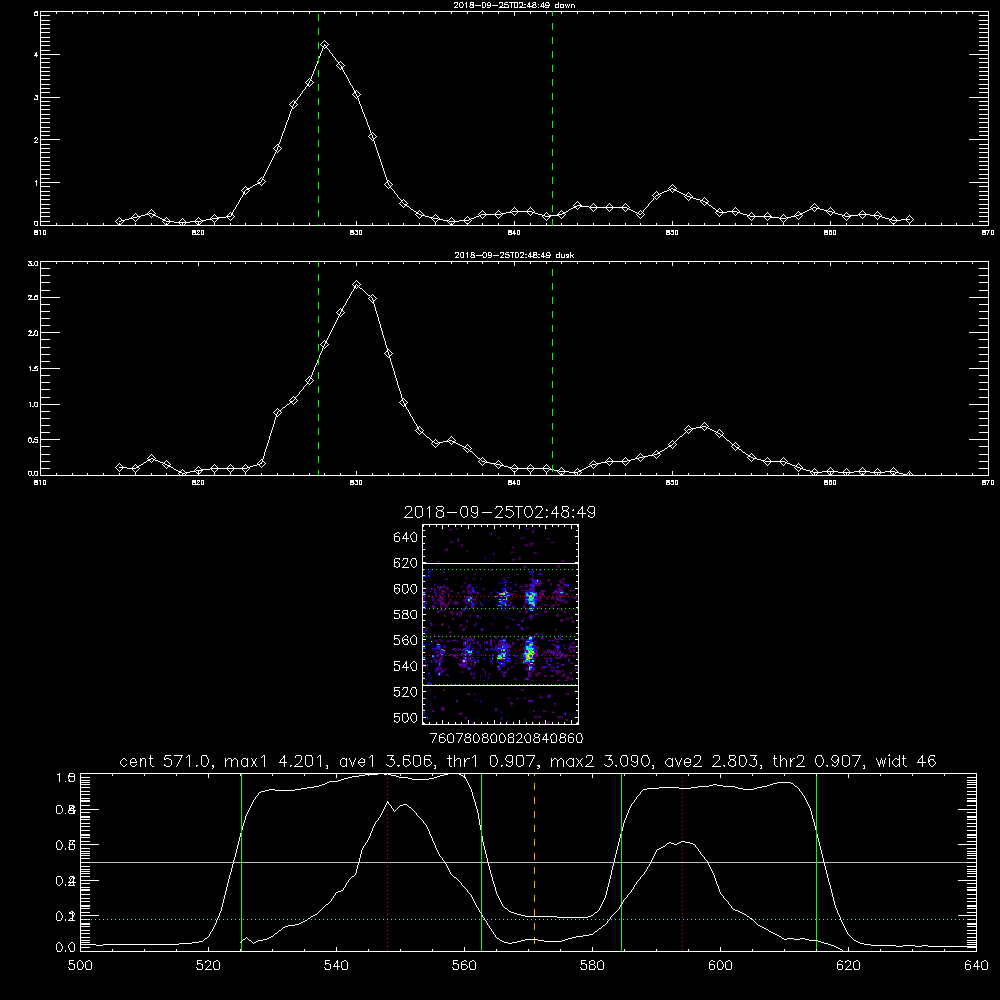1000x1000 pixels.
Task: Click the '760780800820840860' axis label under image
Action: [x=507, y=739]
